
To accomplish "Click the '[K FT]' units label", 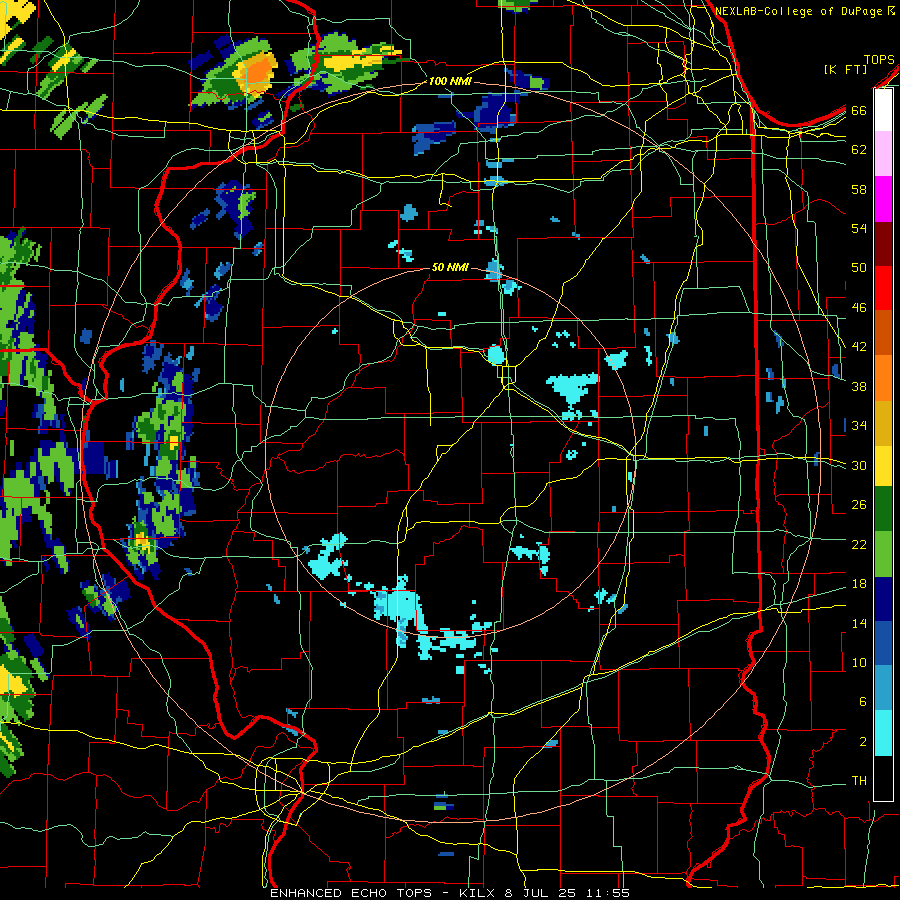I will [x=845, y=69].
